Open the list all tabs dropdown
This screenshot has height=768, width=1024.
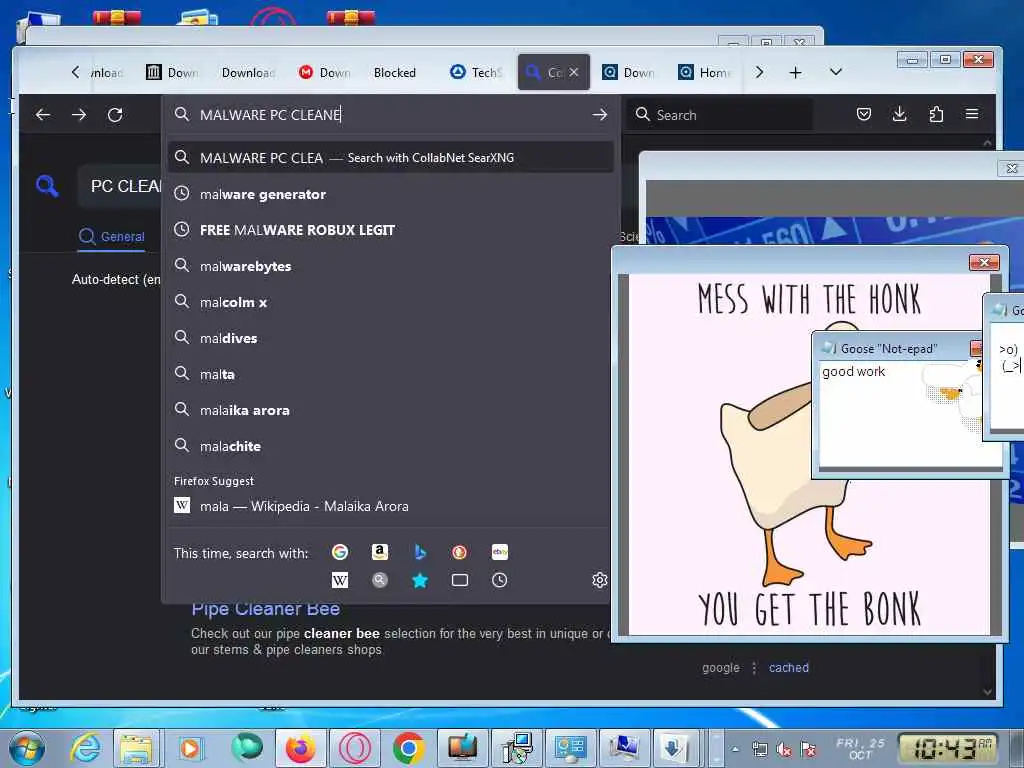(835, 72)
